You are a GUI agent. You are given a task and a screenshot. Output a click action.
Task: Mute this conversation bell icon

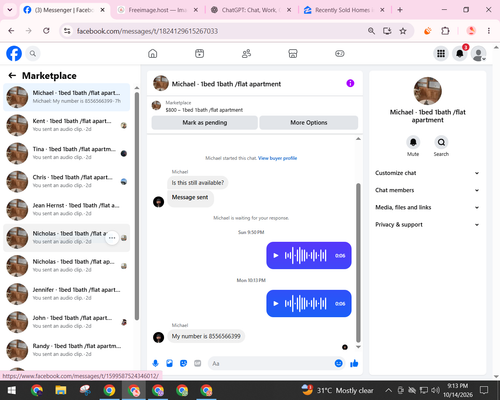point(413,142)
